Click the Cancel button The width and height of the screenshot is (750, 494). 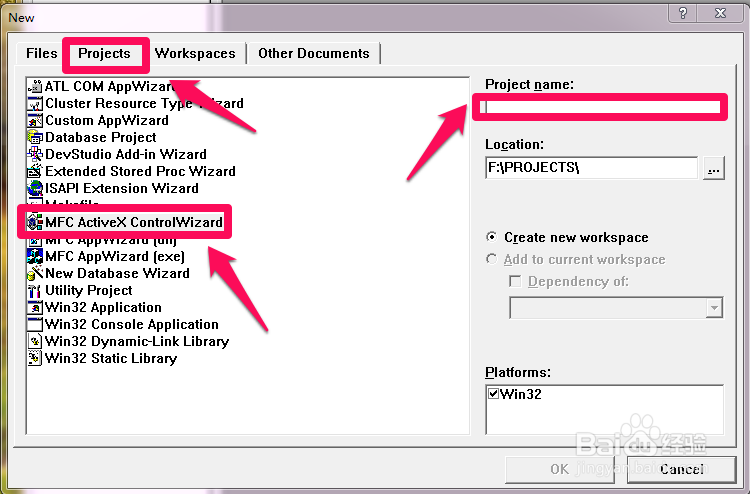(681, 469)
